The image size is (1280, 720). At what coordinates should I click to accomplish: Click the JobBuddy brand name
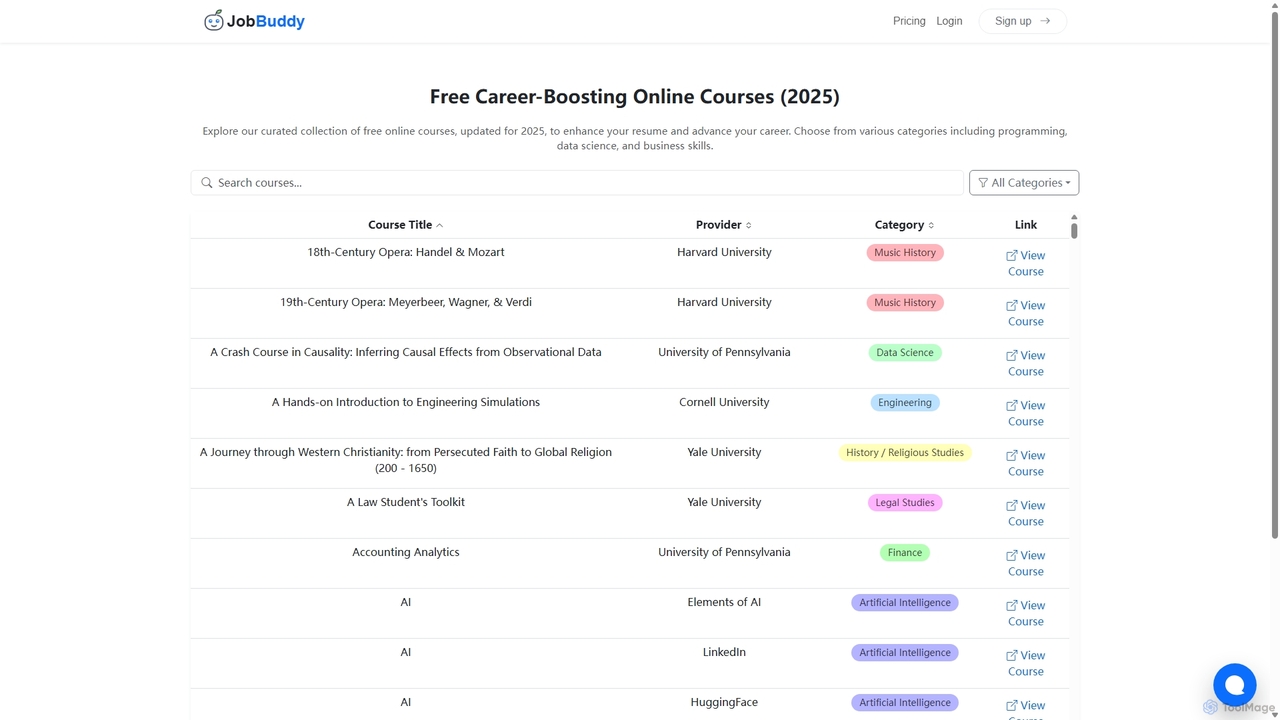click(266, 21)
